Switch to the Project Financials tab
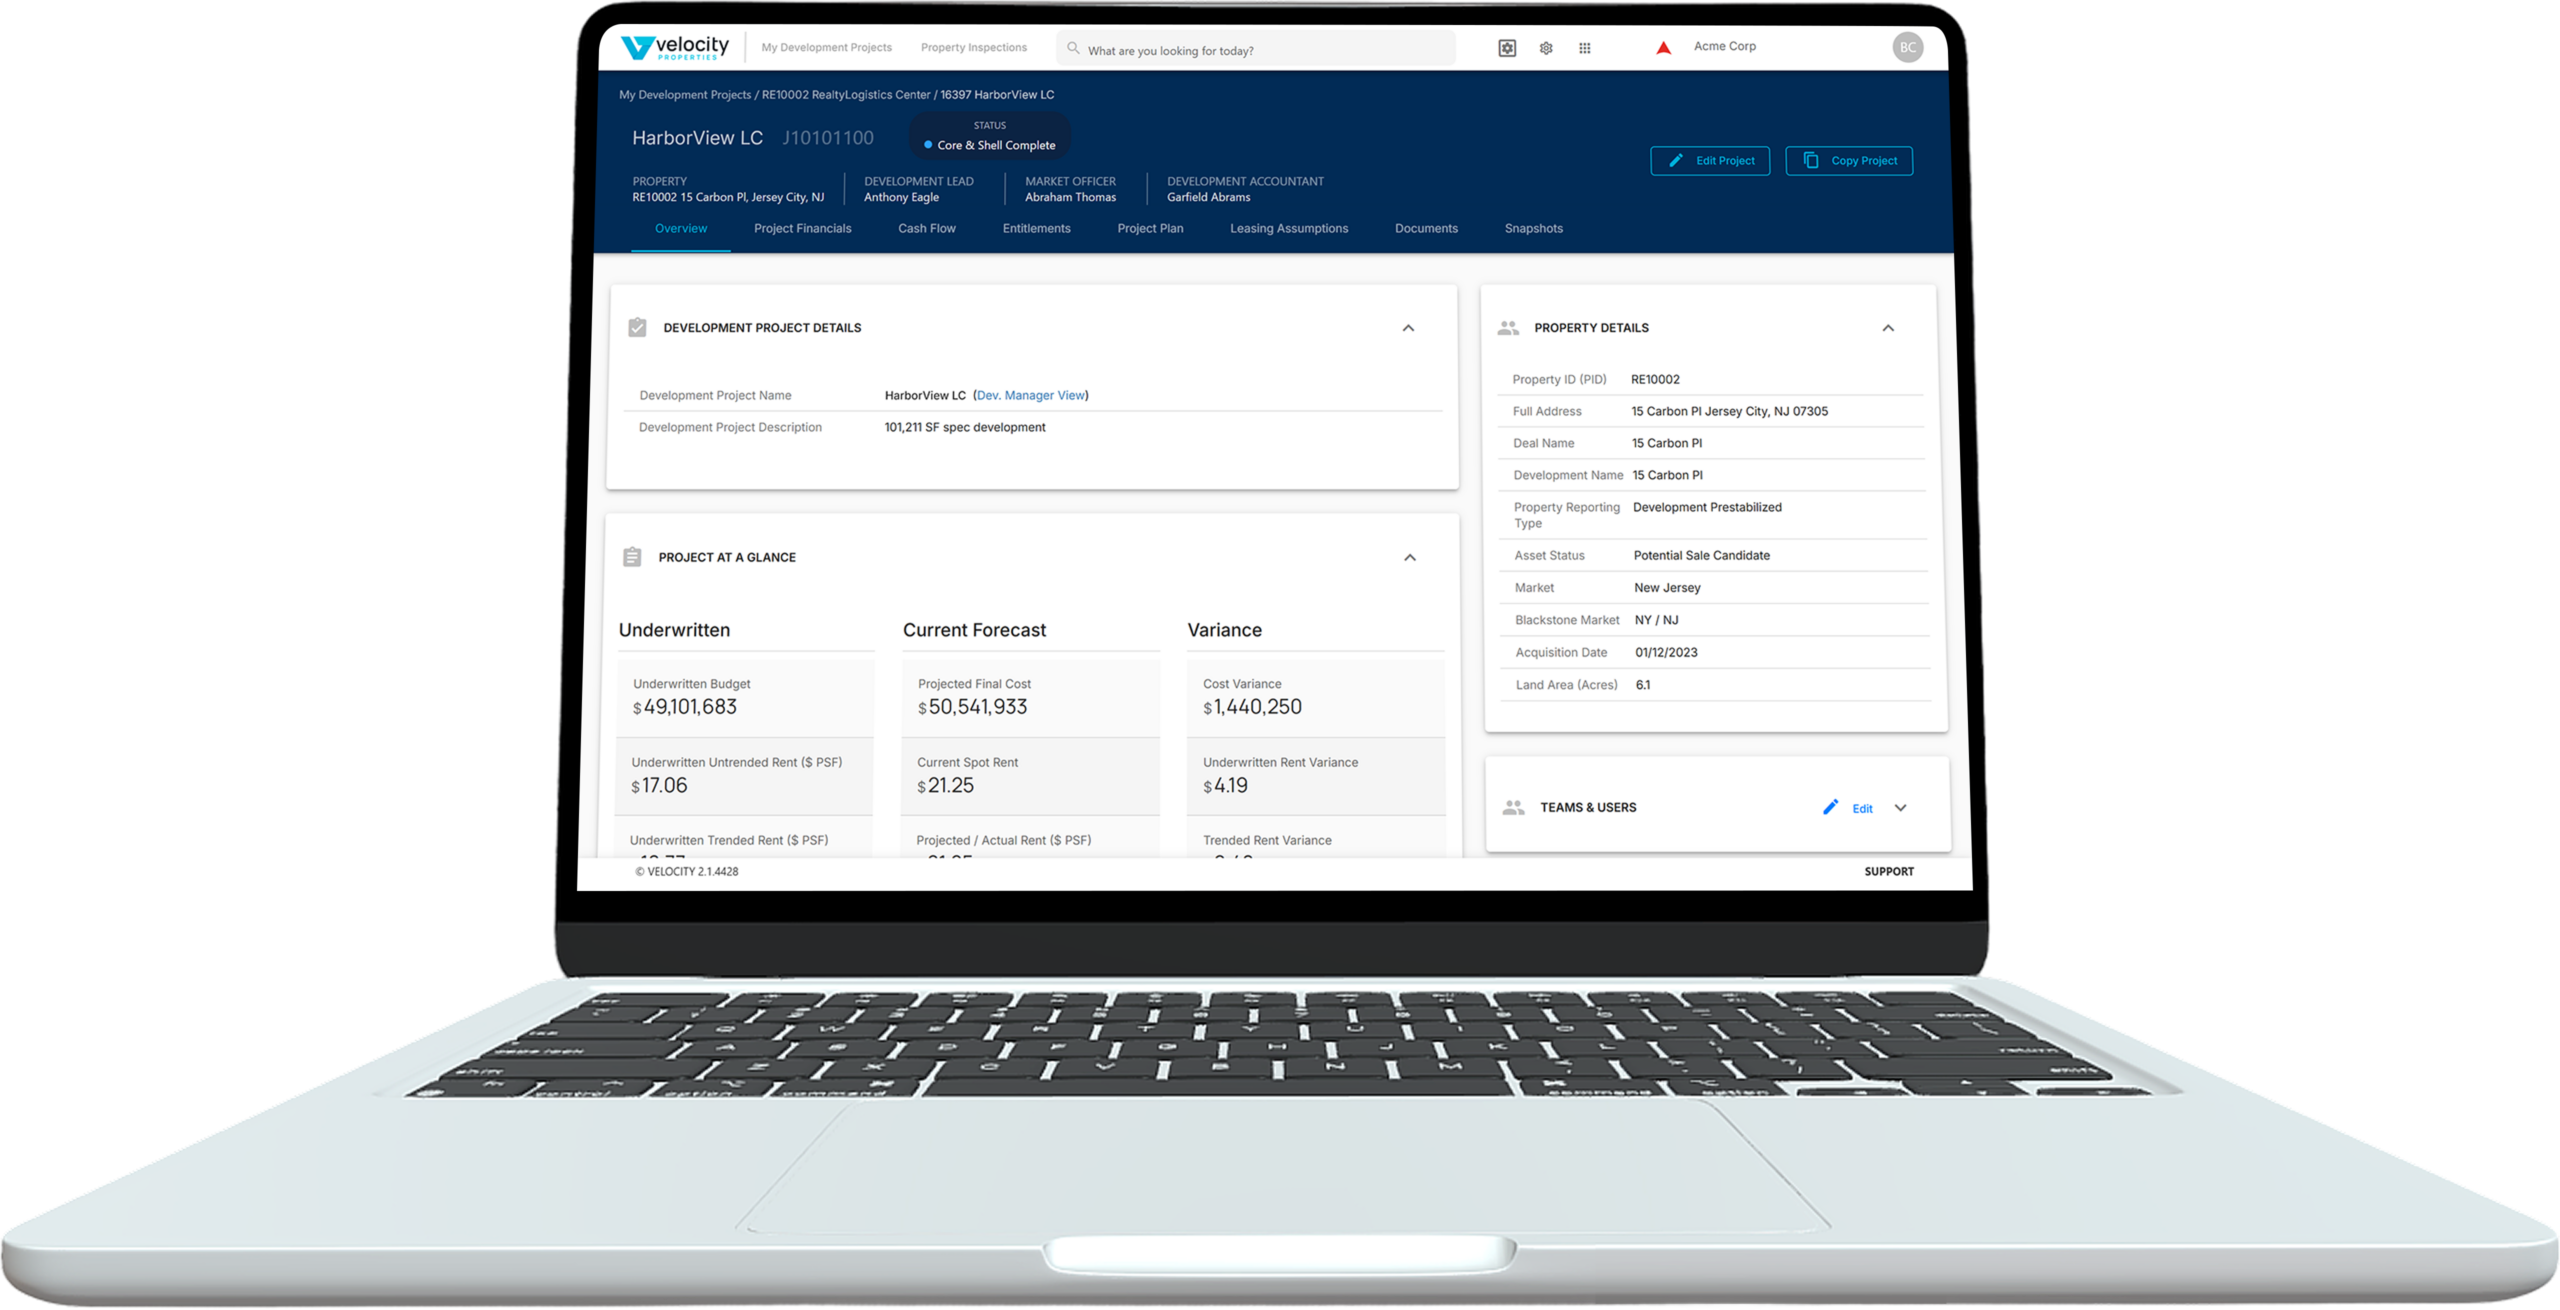 (803, 229)
